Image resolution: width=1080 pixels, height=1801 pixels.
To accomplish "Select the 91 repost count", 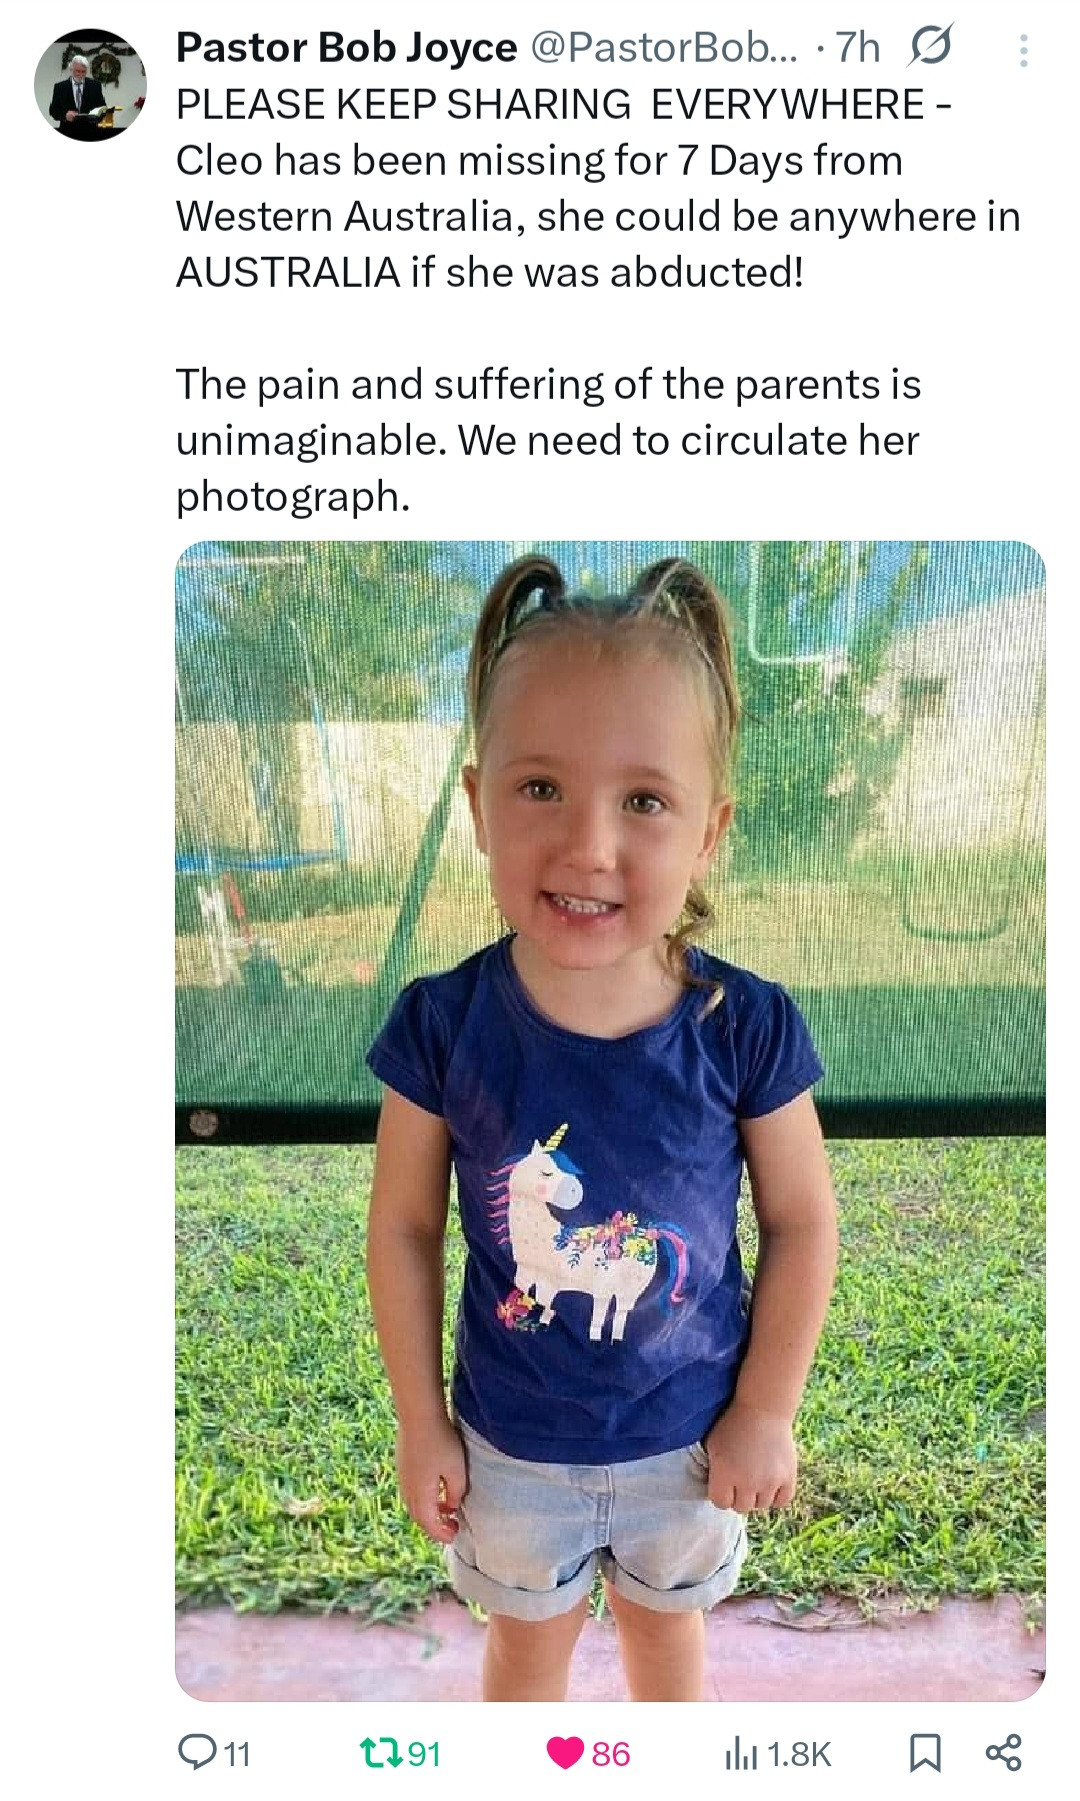I will (424, 1754).
